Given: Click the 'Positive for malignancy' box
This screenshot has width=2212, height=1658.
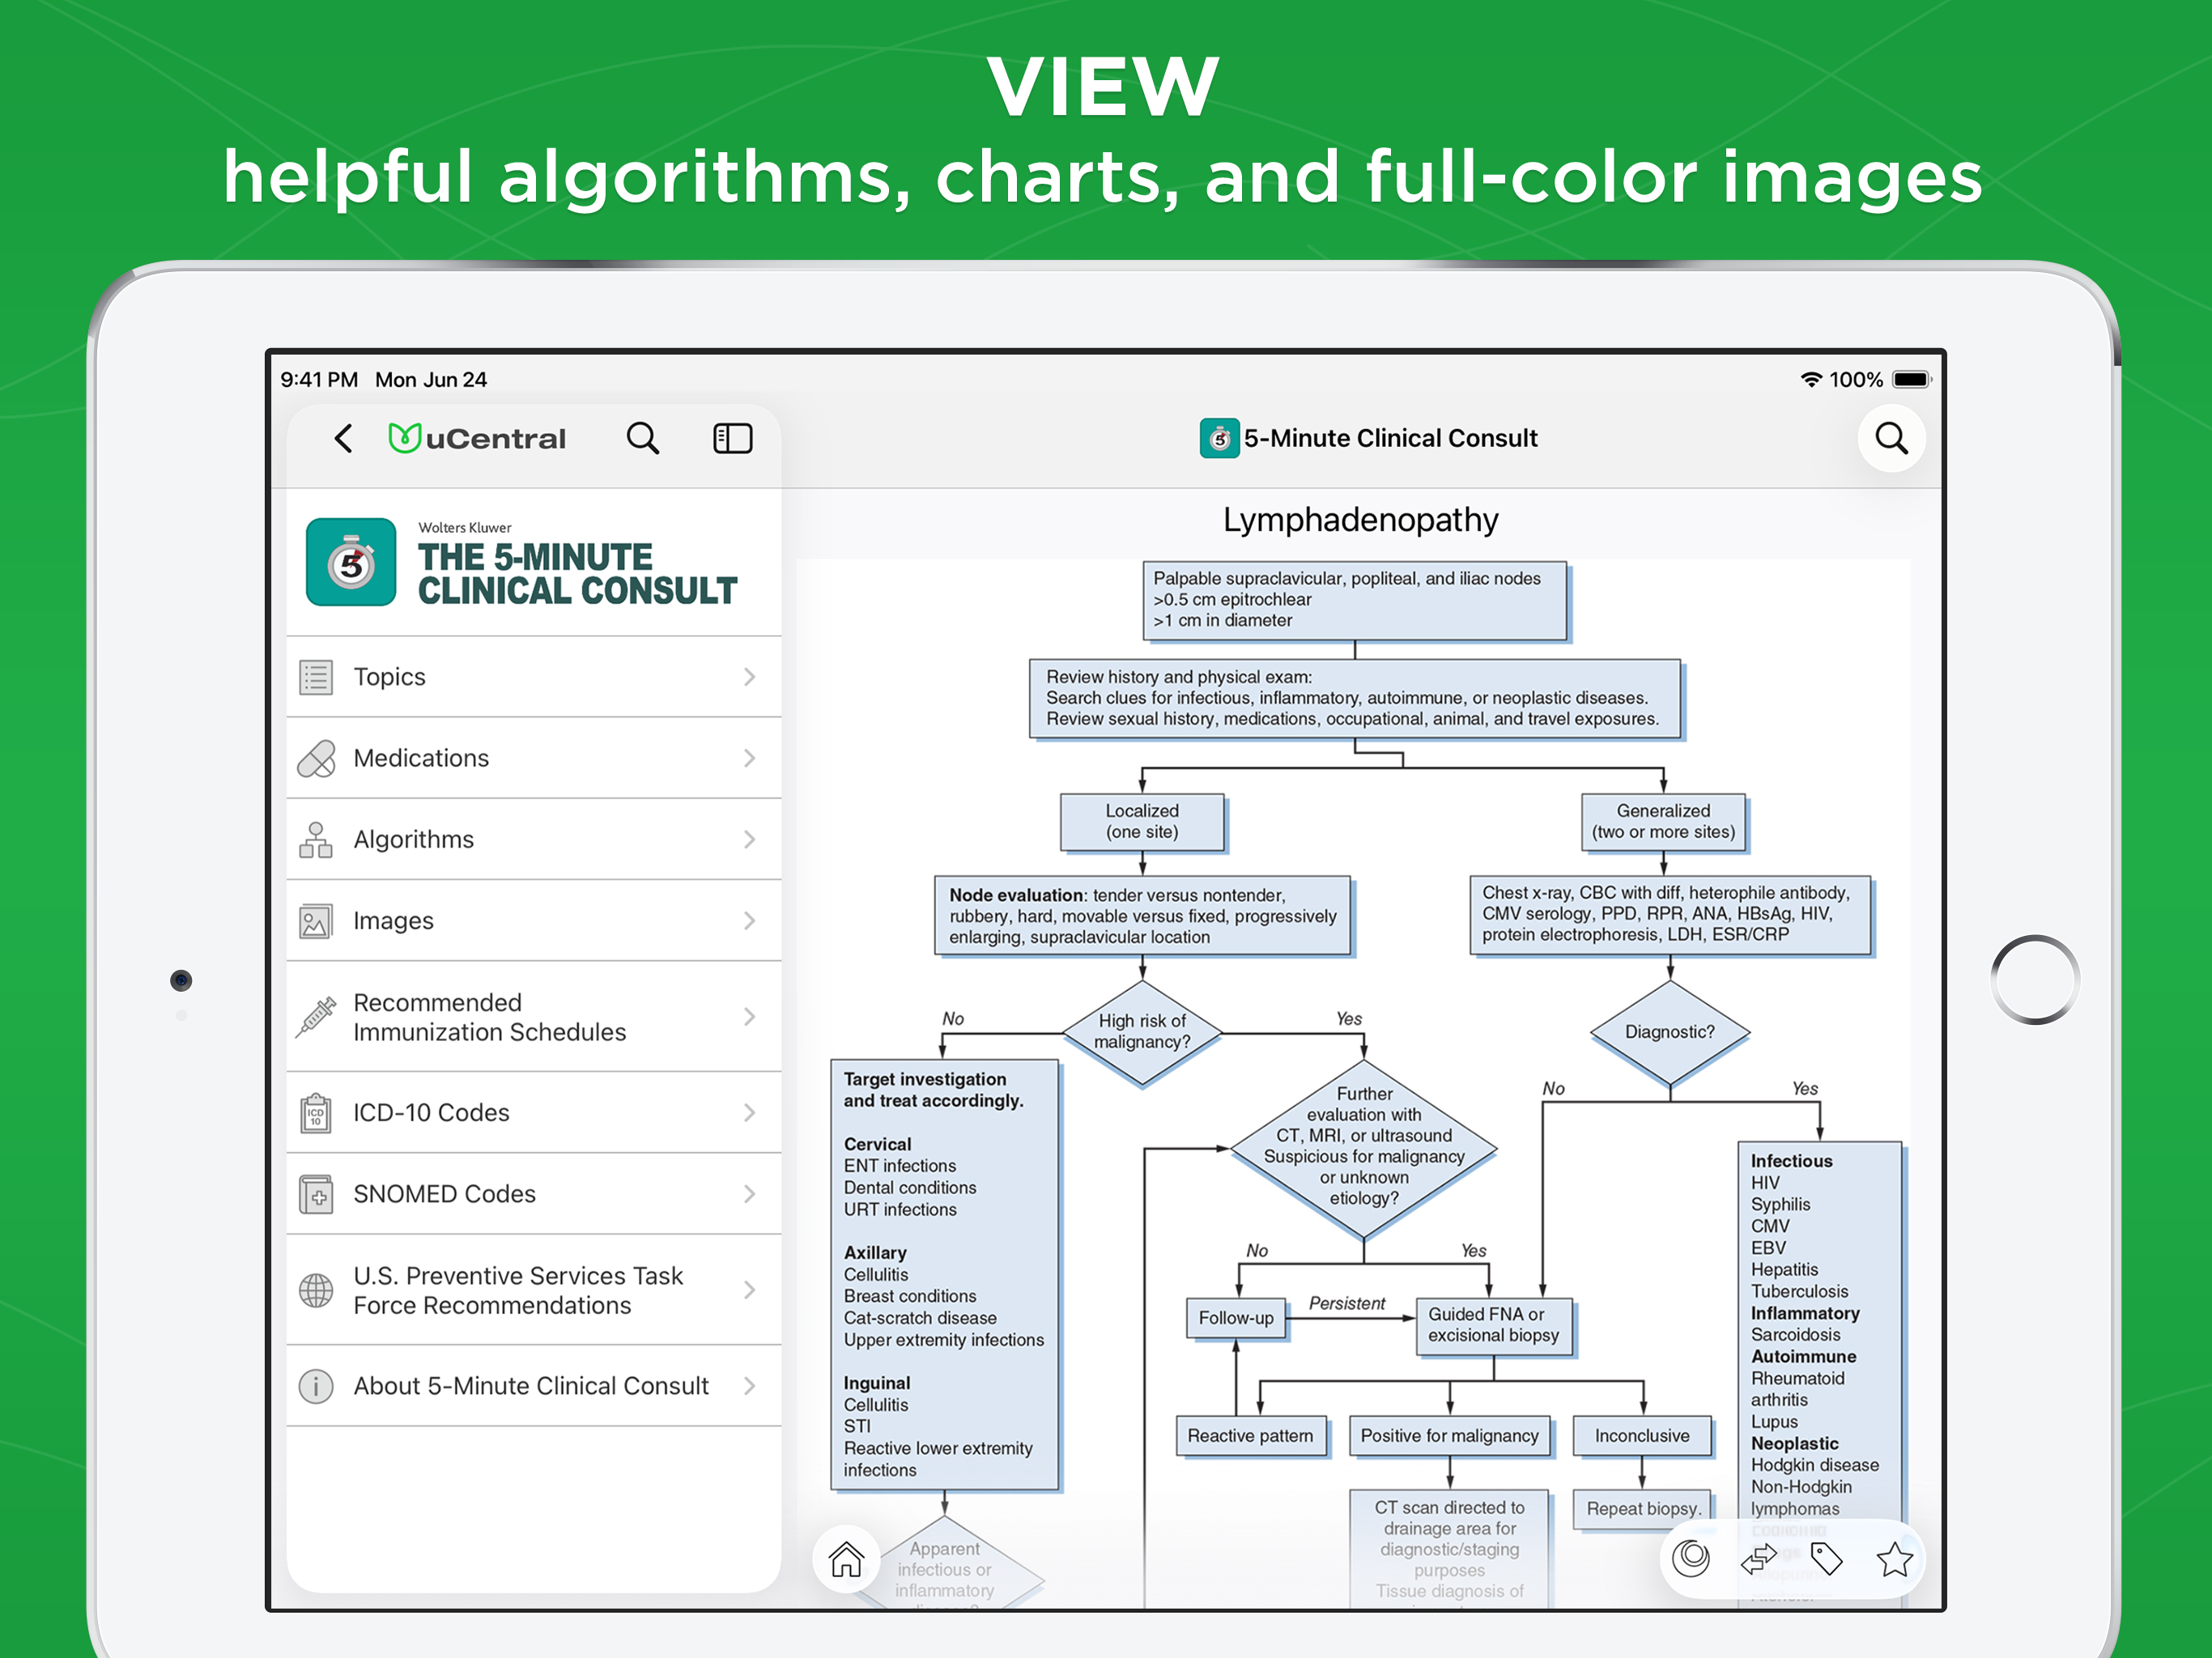Looking at the screenshot, I should click(1450, 1436).
